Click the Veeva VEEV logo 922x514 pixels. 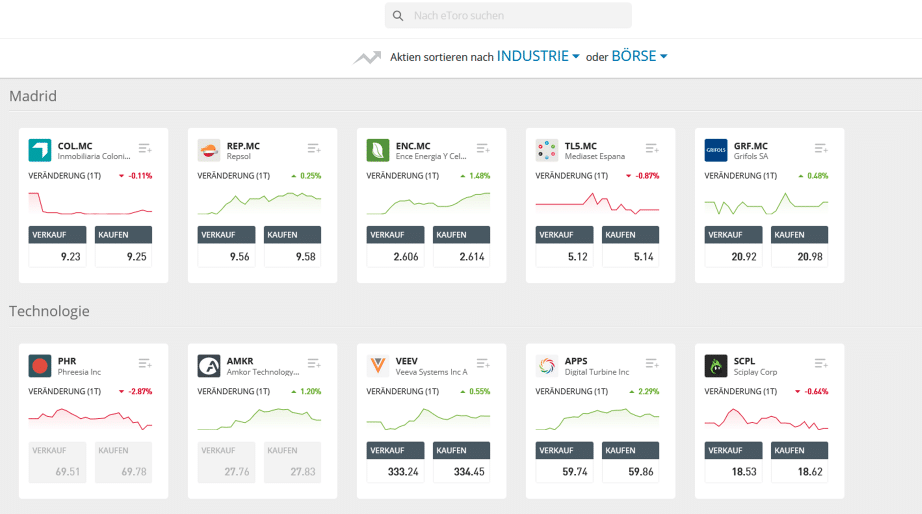click(378, 366)
